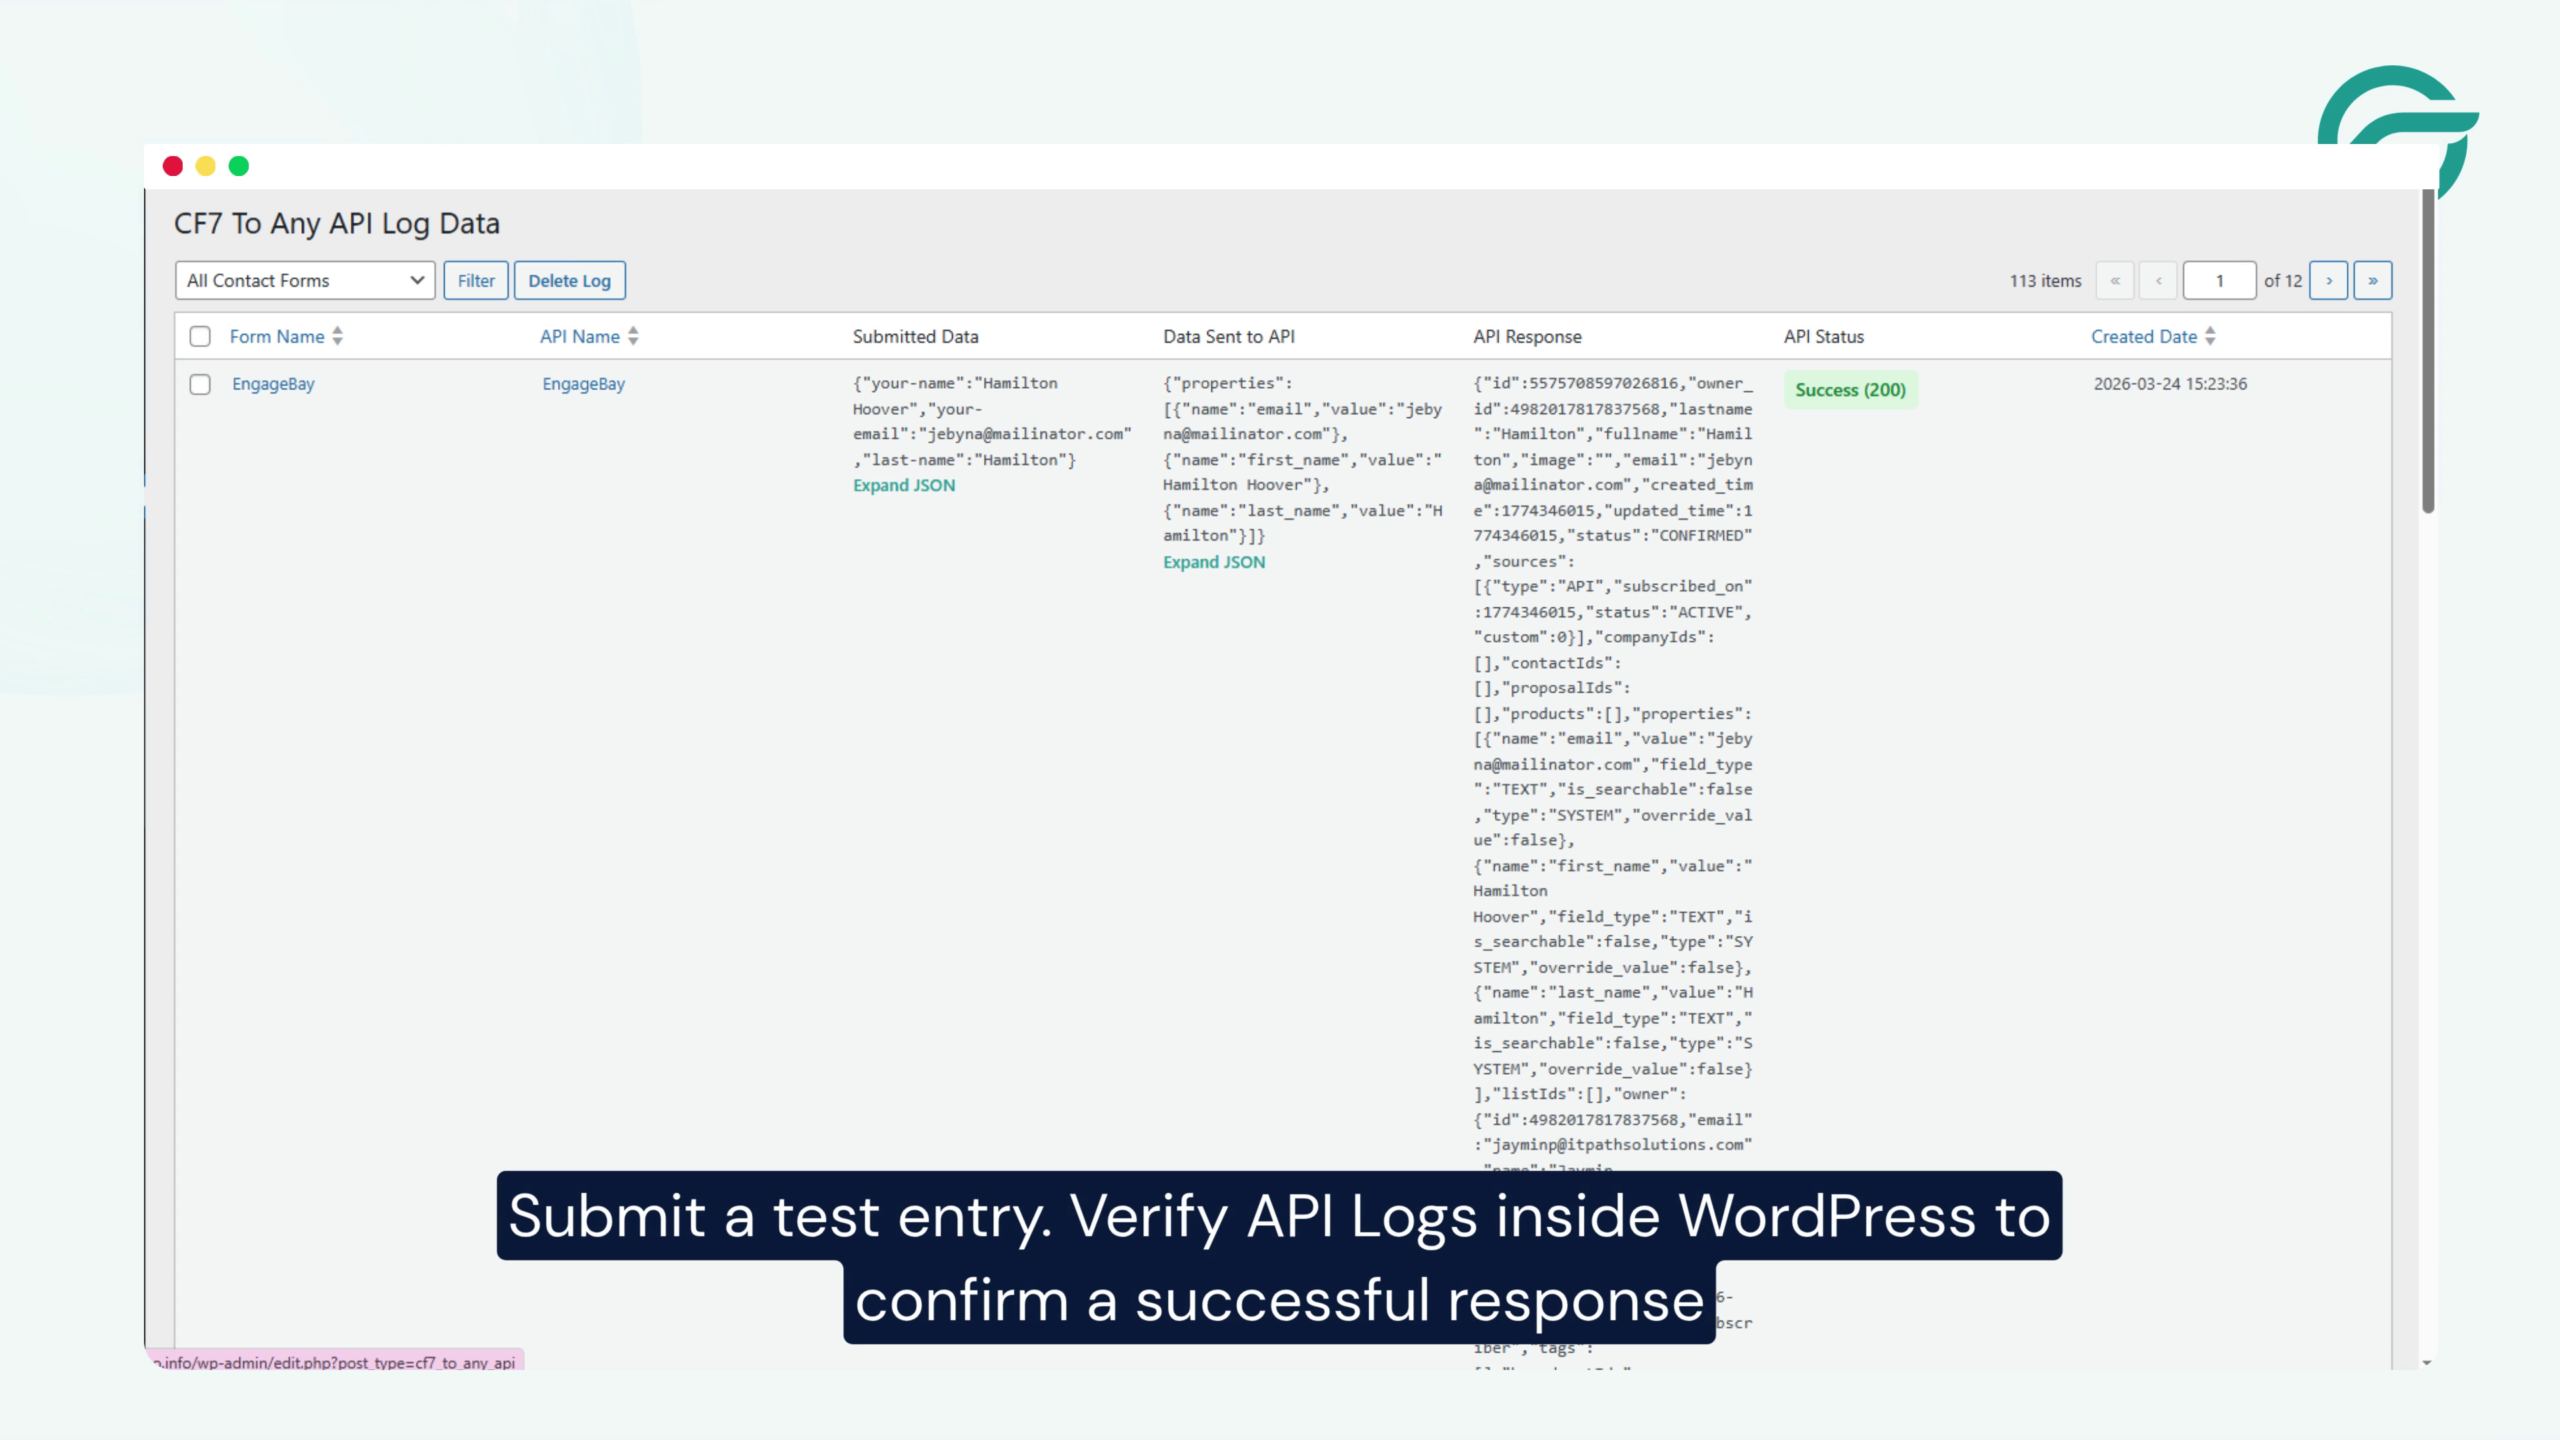Viewport: 2560px width, 1440px height.
Task: Click the API Response column header
Action: coord(1527,337)
